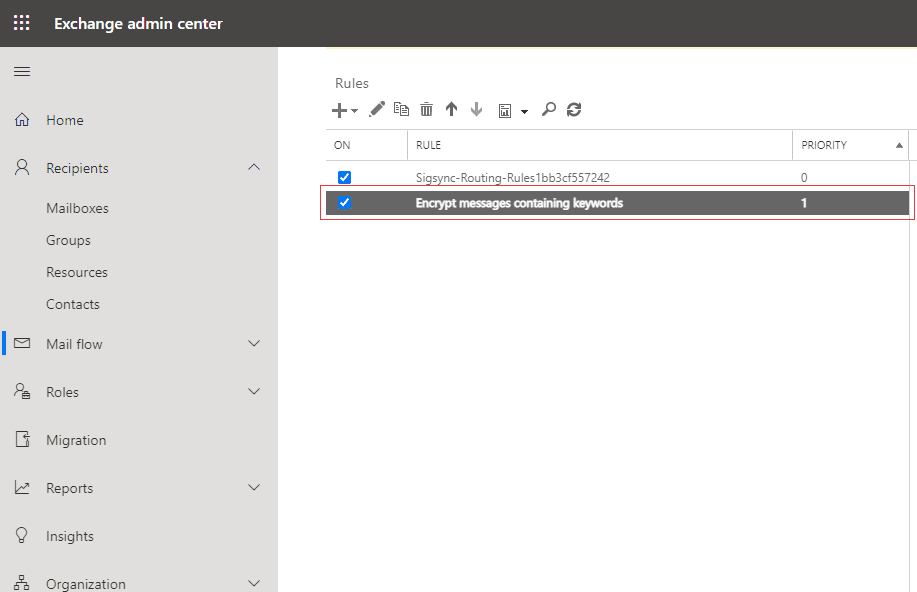Click the pencil edit rule icon
917x592 pixels.
377,110
